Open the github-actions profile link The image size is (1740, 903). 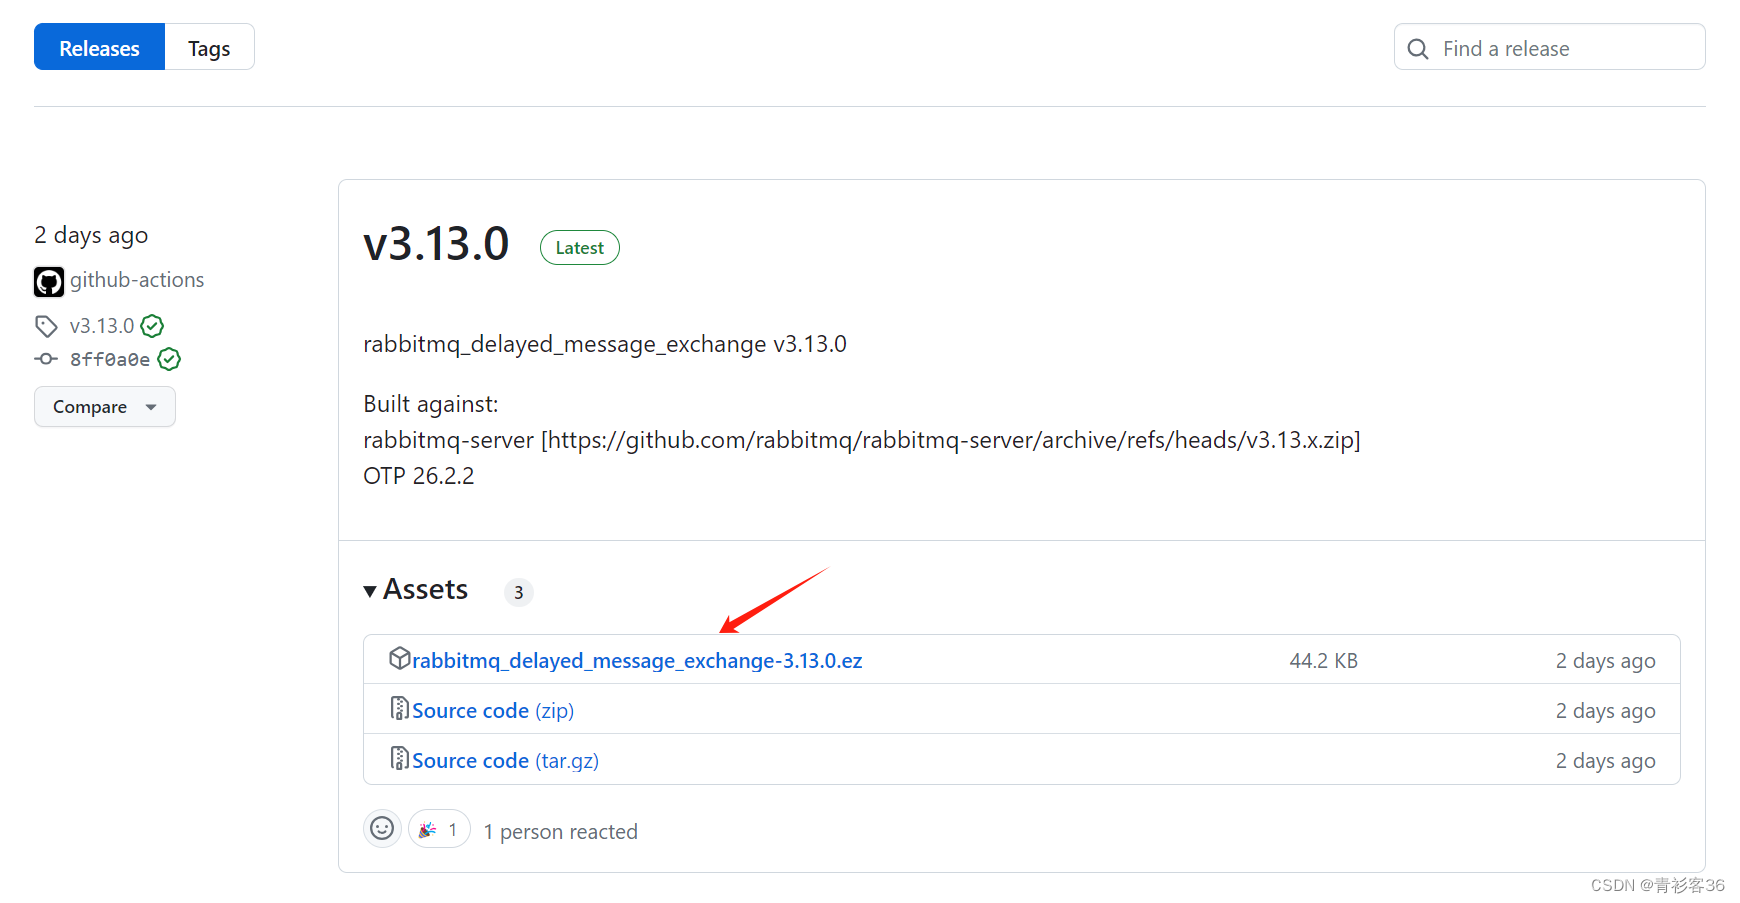137,280
